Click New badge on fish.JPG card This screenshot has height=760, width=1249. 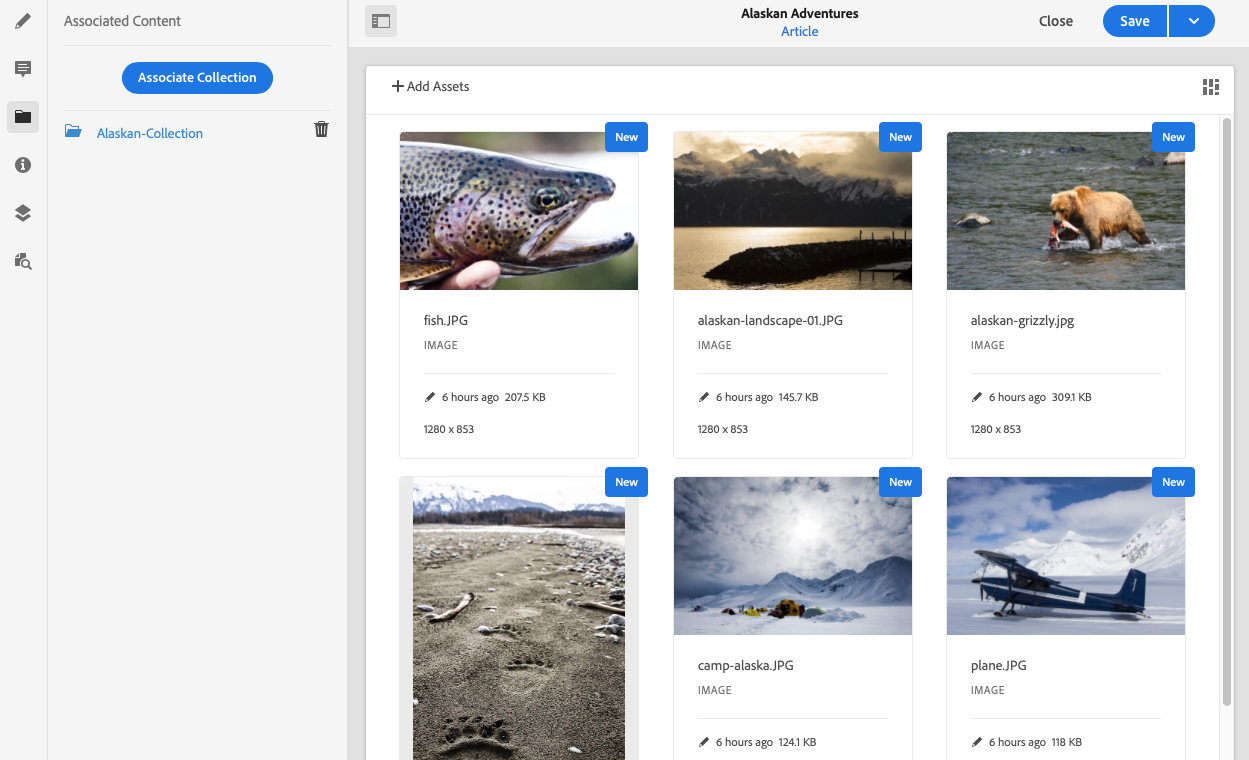tap(627, 137)
